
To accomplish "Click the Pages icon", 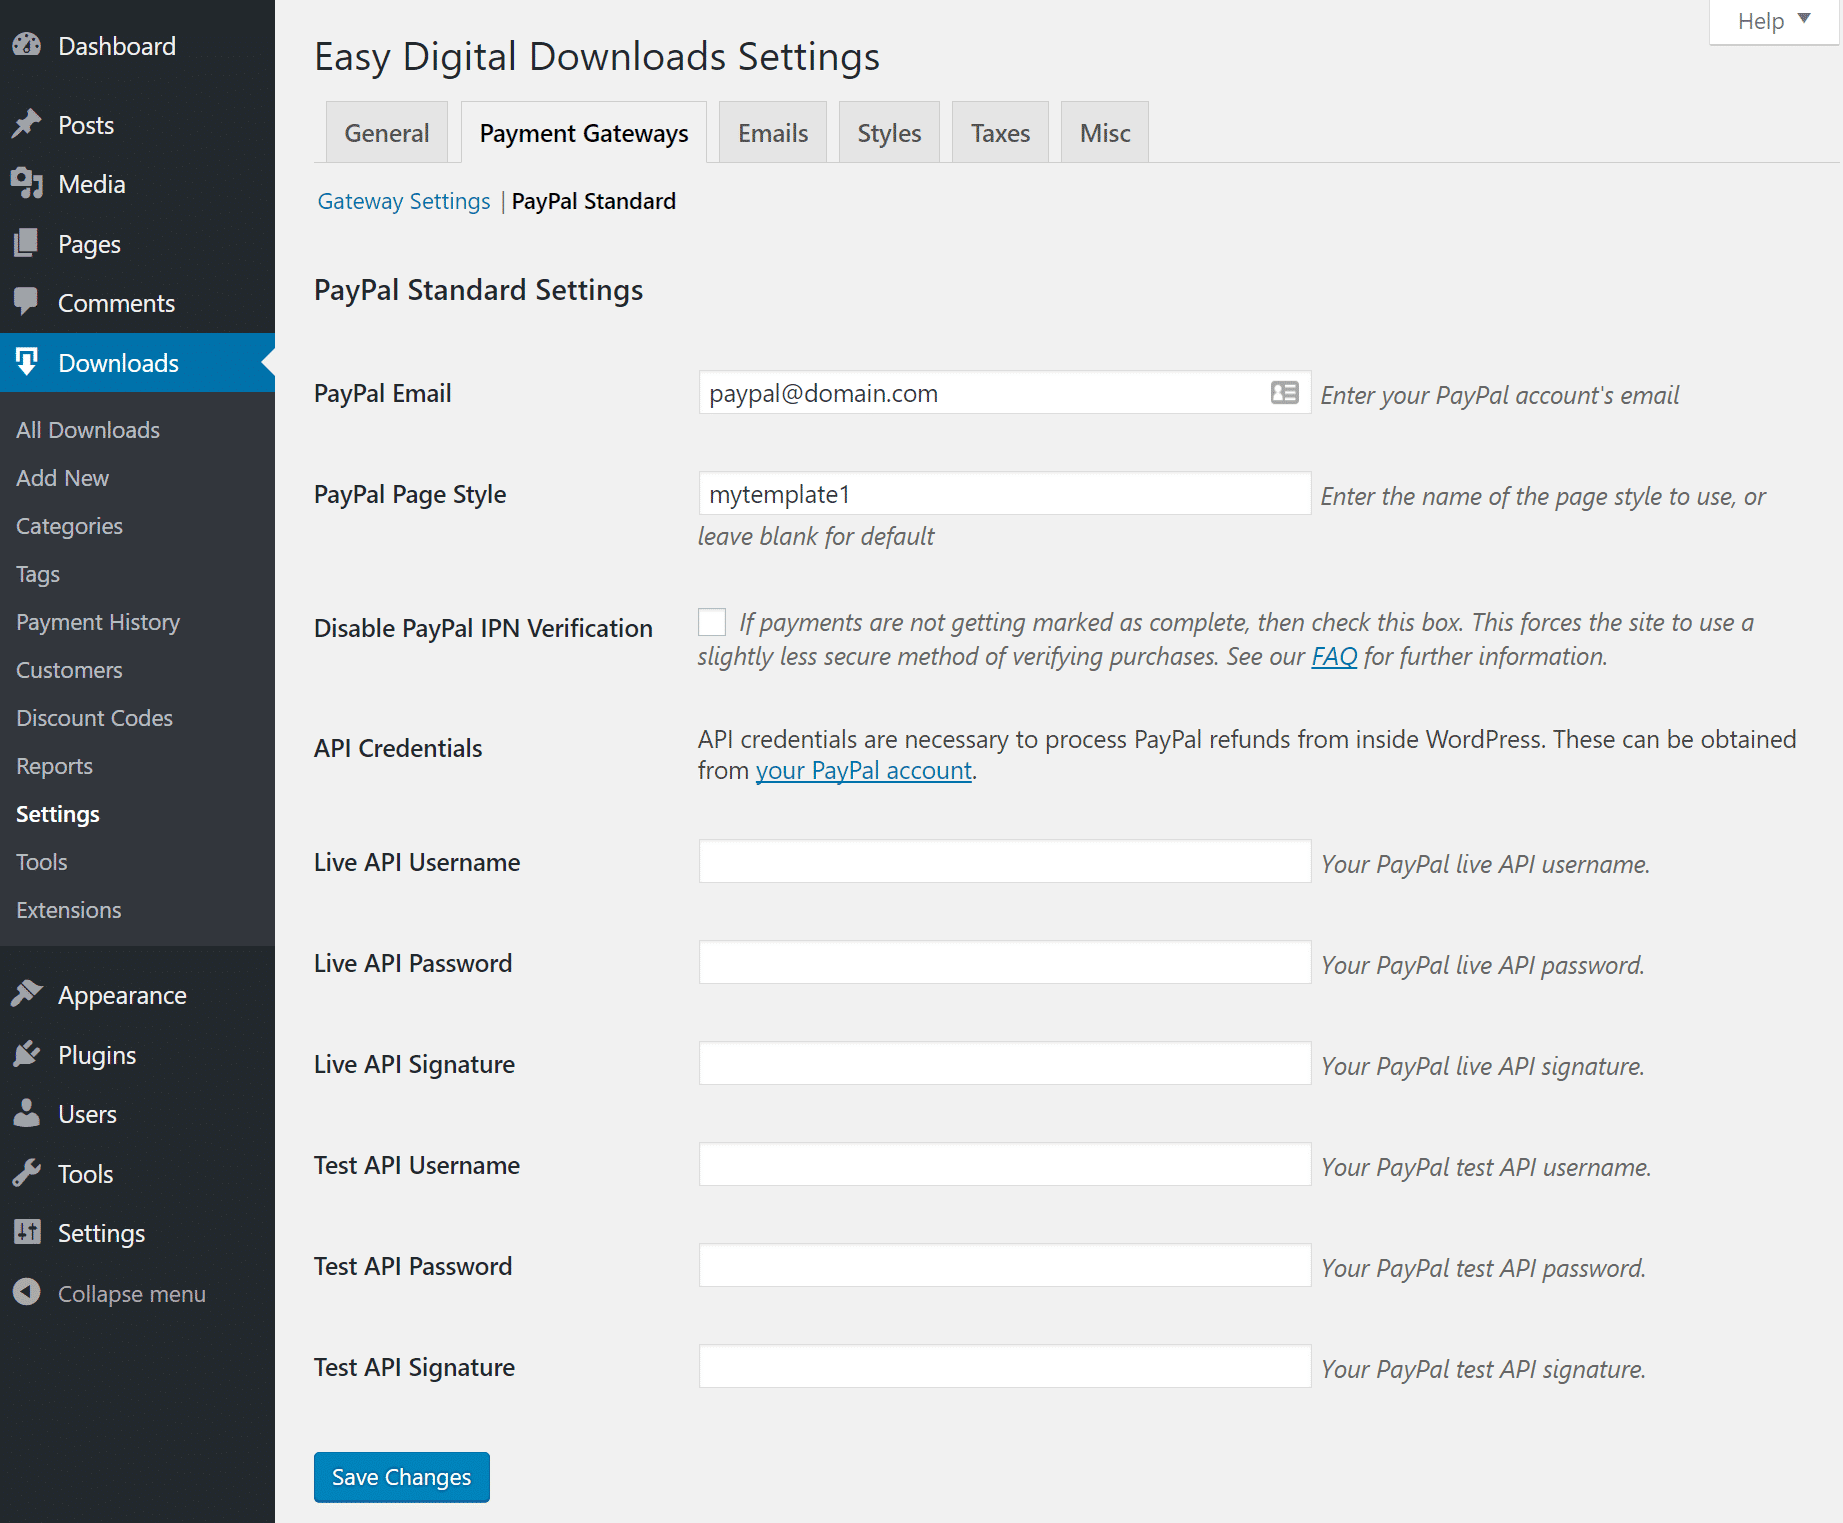I will pyautogui.click(x=27, y=243).
